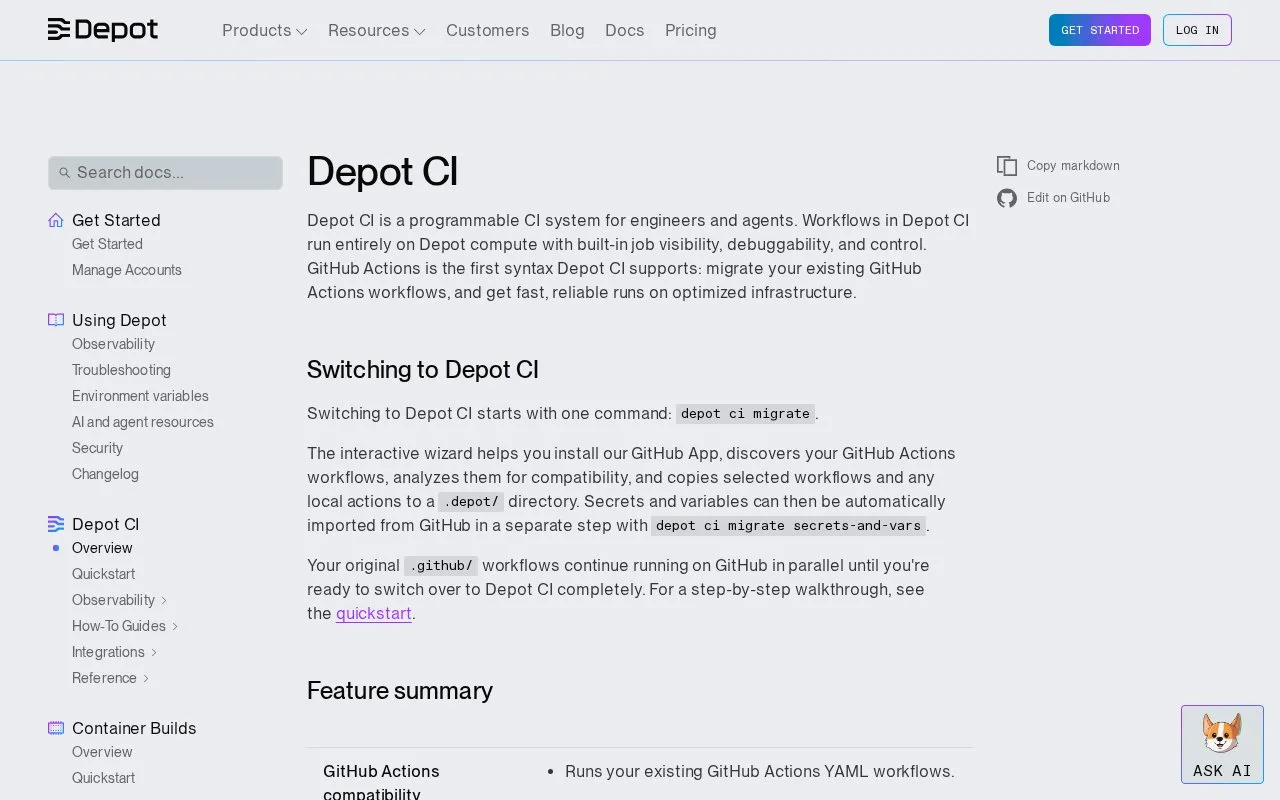Open Depot CI Quickstart sidebar item
The height and width of the screenshot is (800, 1280).
pyautogui.click(x=103, y=574)
